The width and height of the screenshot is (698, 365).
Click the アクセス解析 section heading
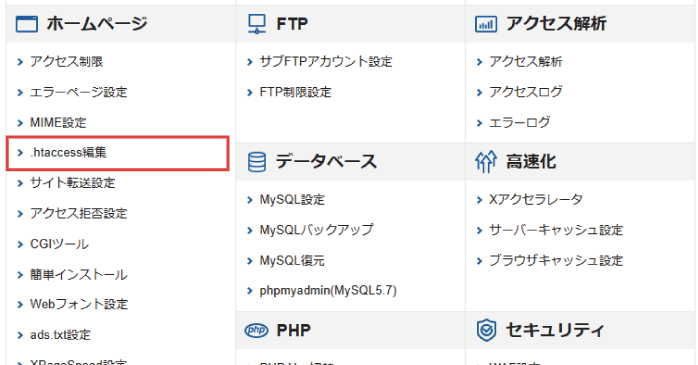(x=556, y=24)
